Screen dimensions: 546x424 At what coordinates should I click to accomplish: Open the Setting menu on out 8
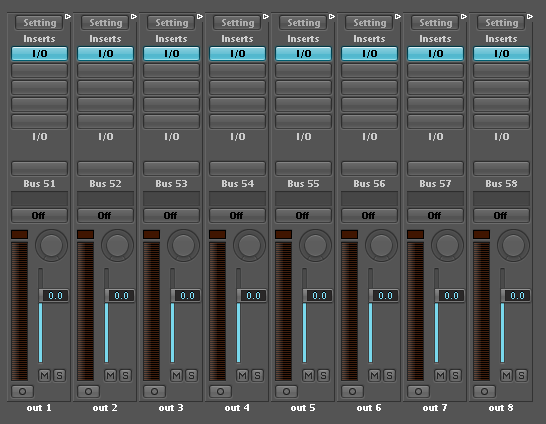501,23
